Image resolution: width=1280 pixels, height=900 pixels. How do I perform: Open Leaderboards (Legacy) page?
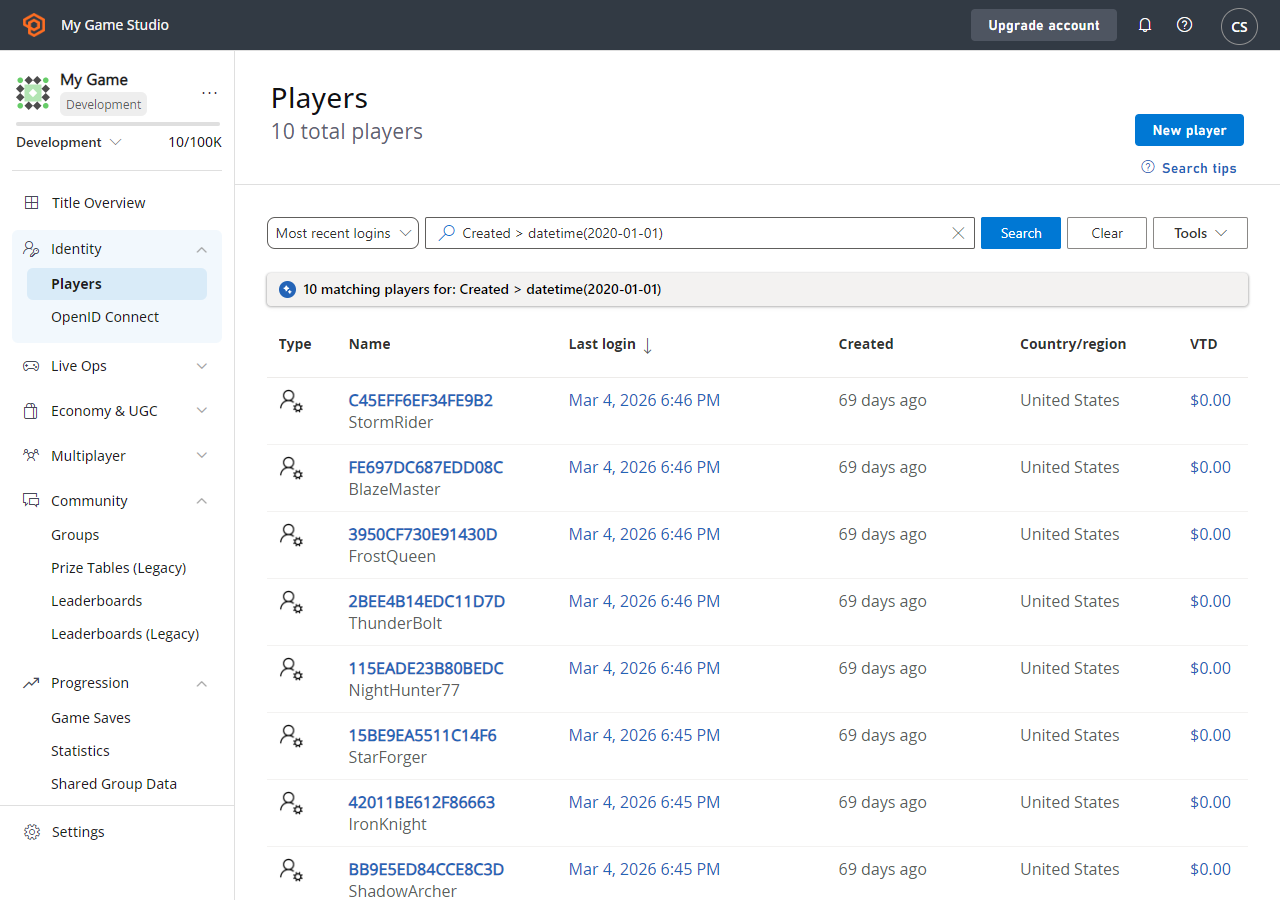click(125, 634)
